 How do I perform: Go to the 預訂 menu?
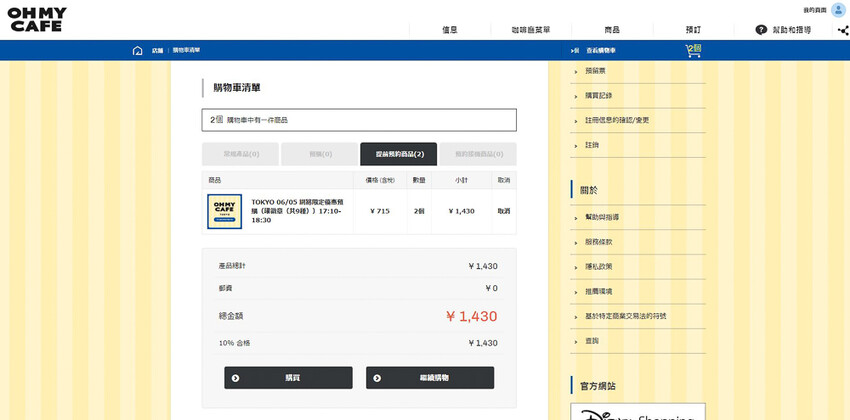(x=693, y=30)
